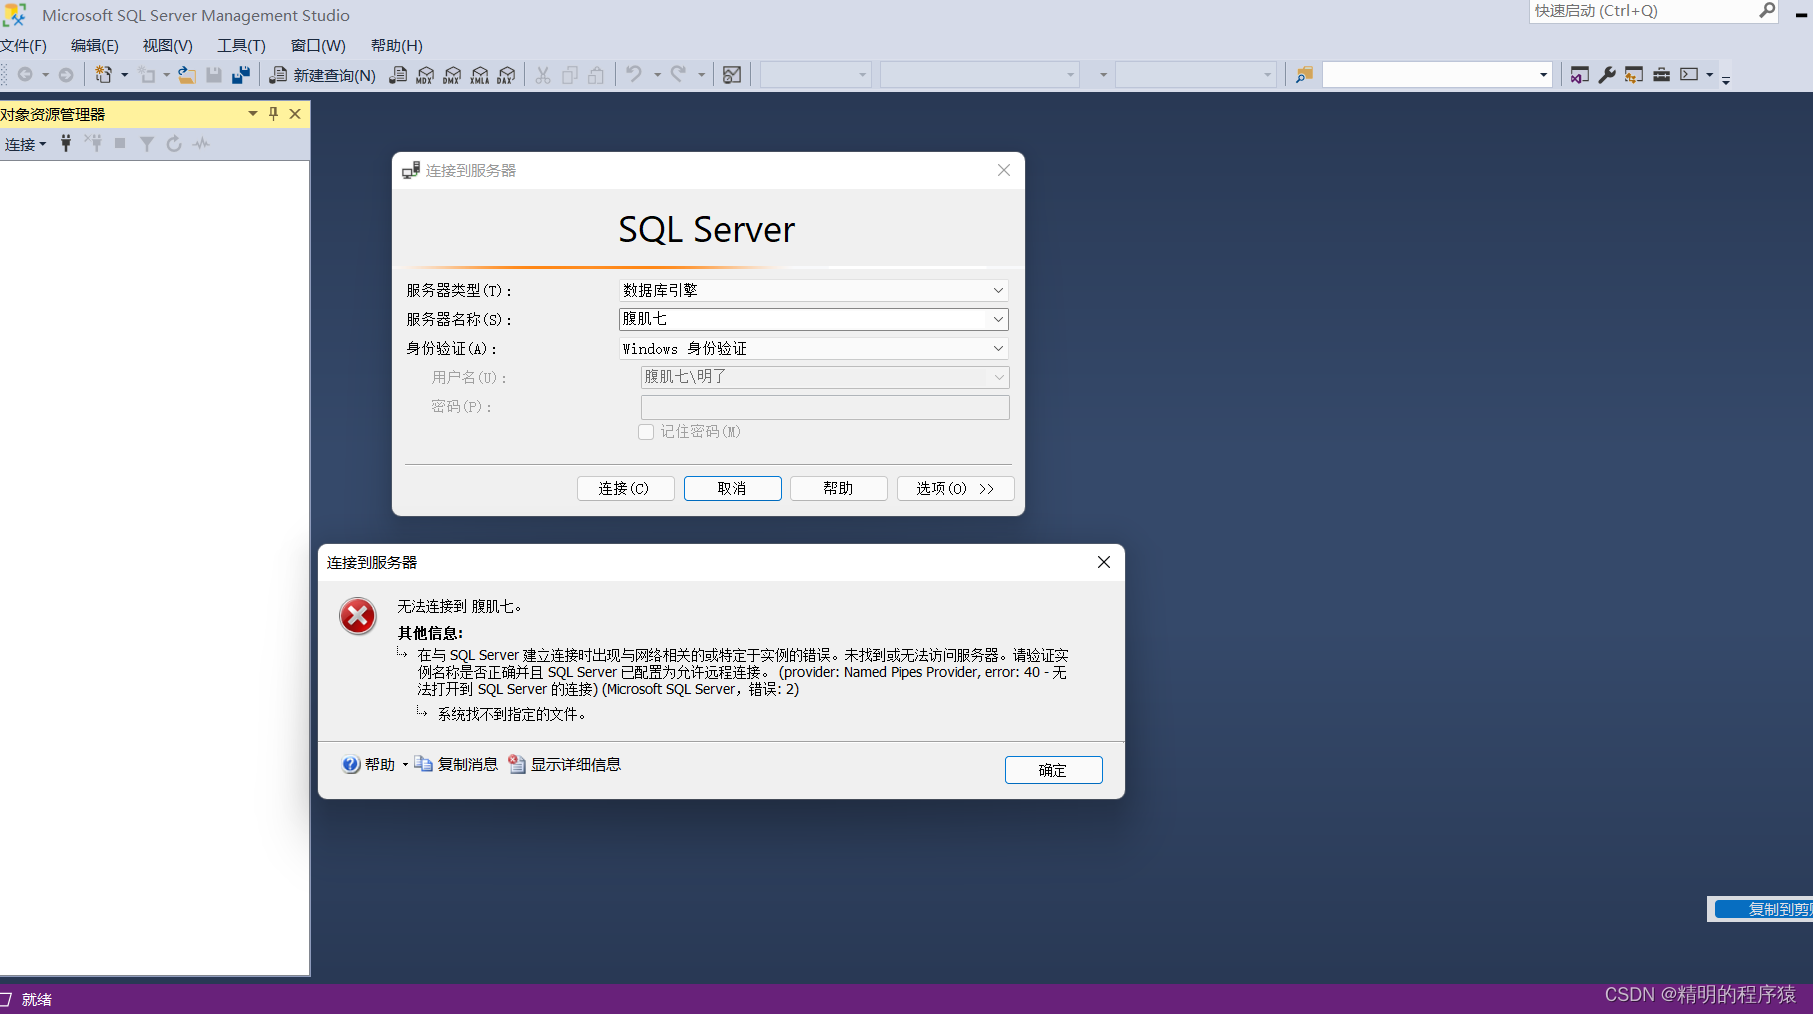Viewport: 1813px width, 1014px height.
Task: Pin the 对象资源管理器 panel
Action: tap(274, 114)
